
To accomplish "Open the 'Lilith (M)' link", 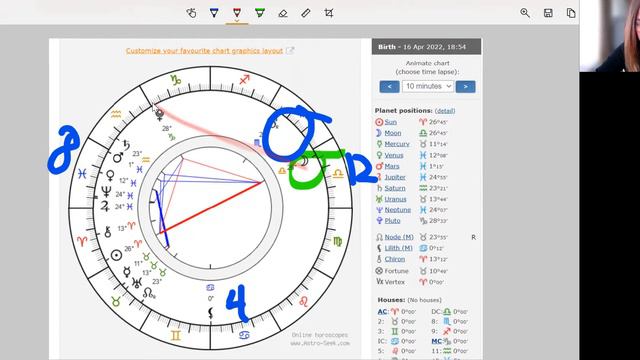I will (399, 248).
